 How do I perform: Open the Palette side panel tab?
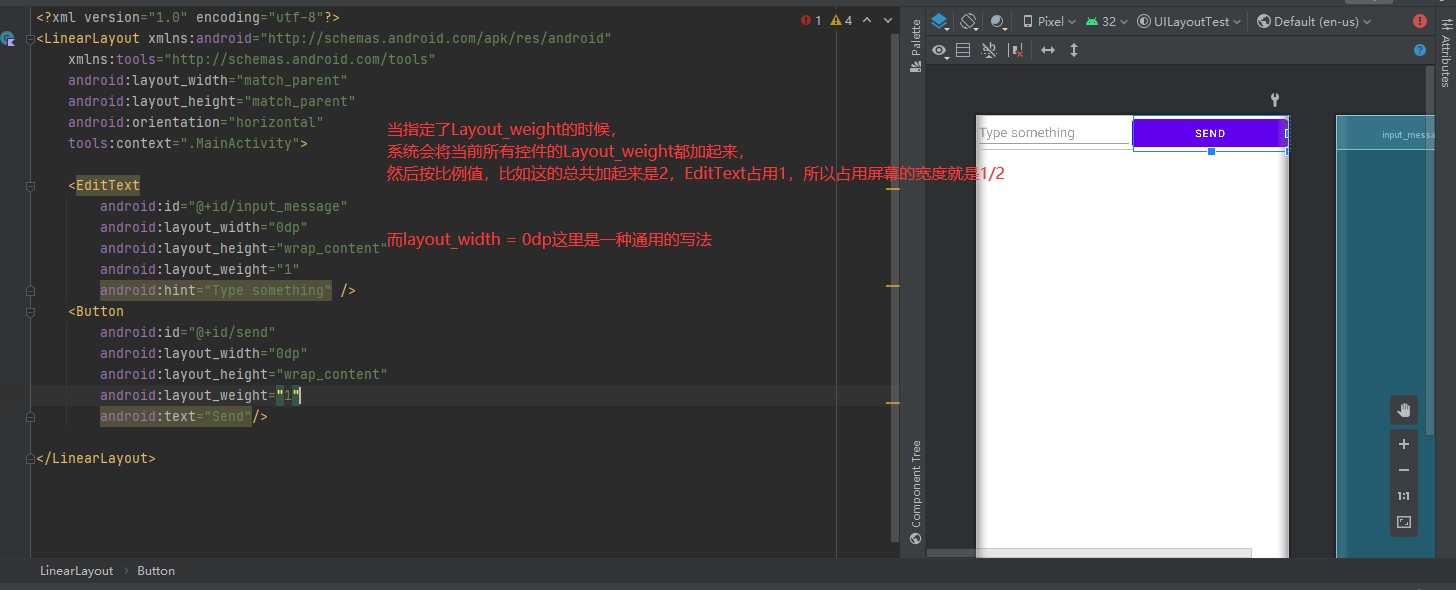point(915,44)
